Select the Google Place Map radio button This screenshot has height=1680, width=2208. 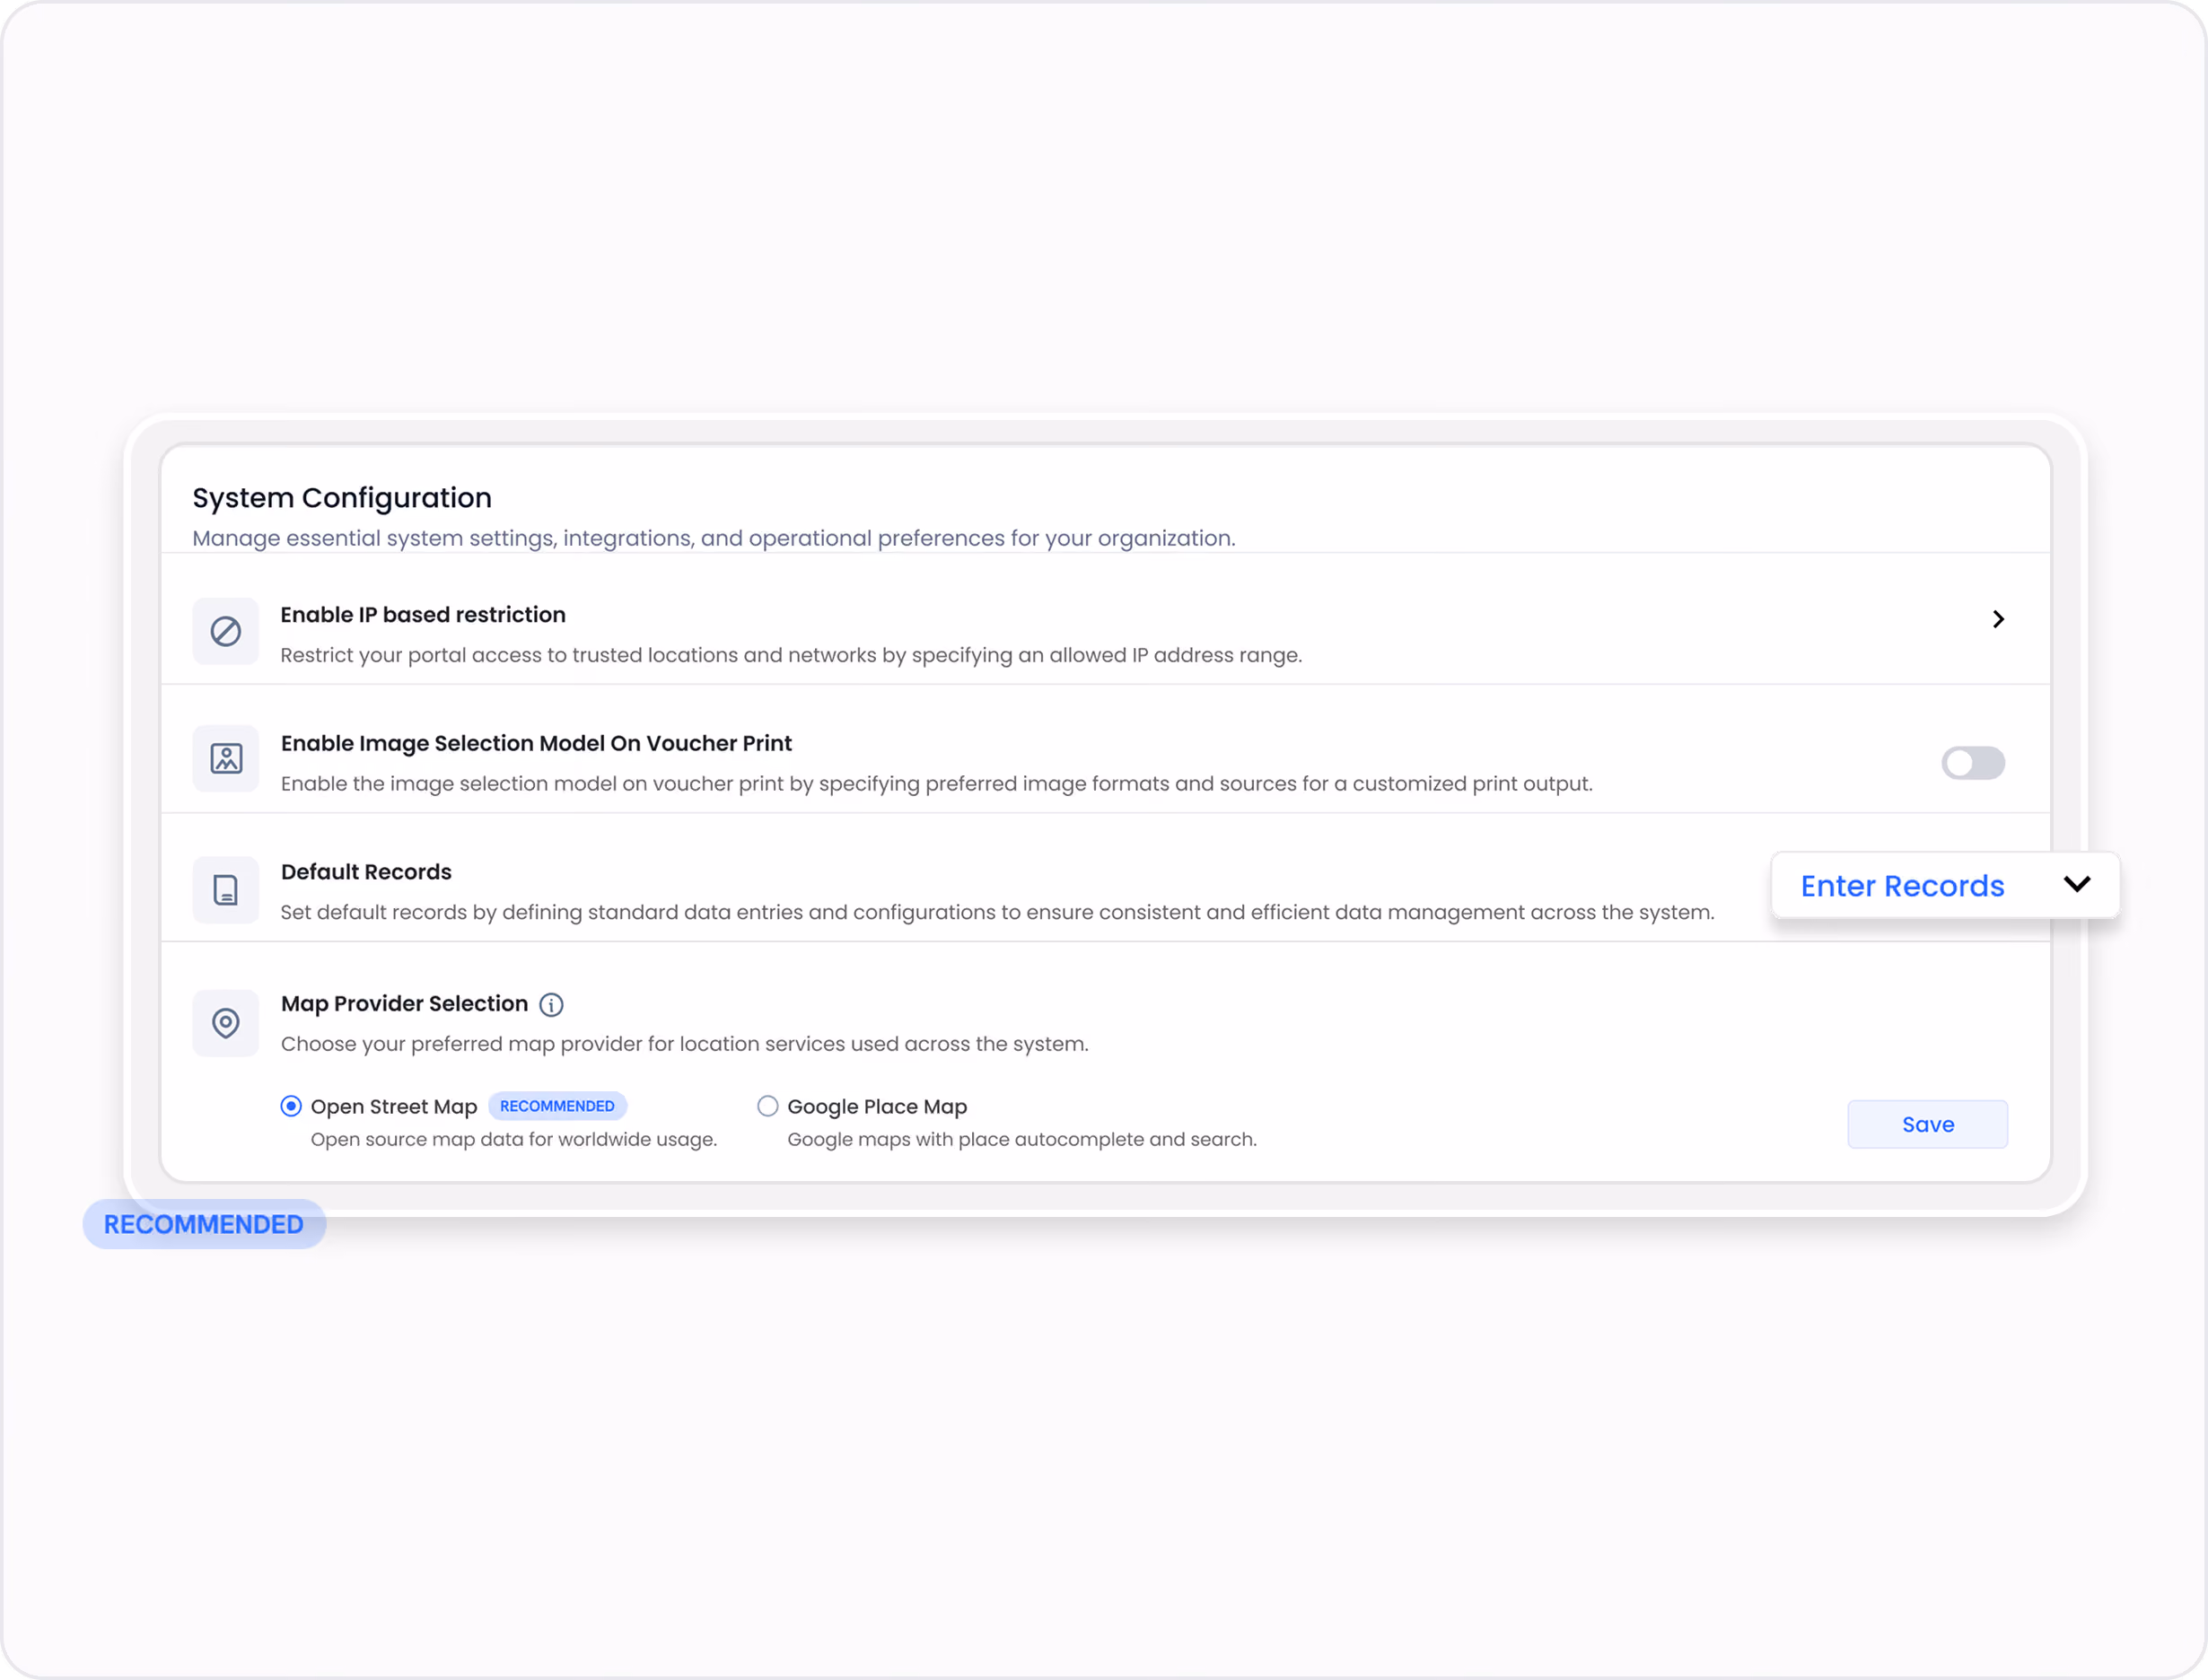coord(767,1106)
